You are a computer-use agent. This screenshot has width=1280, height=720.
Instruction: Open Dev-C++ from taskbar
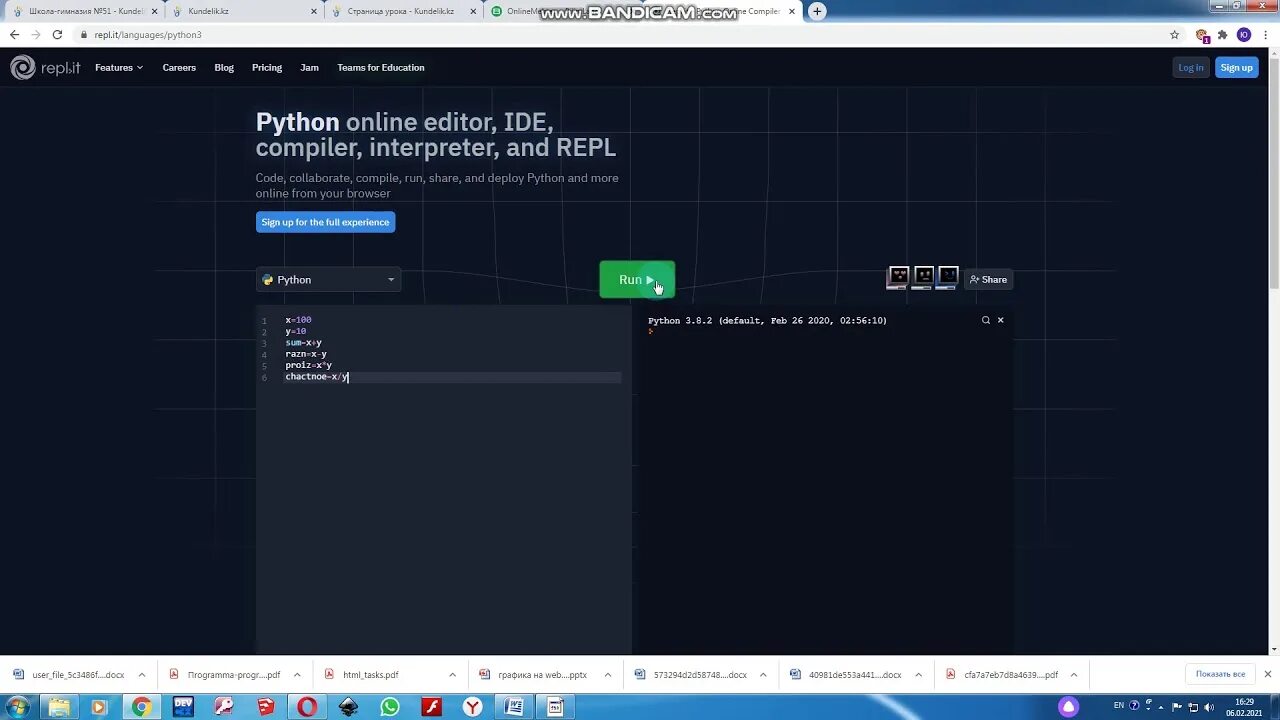pos(183,707)
